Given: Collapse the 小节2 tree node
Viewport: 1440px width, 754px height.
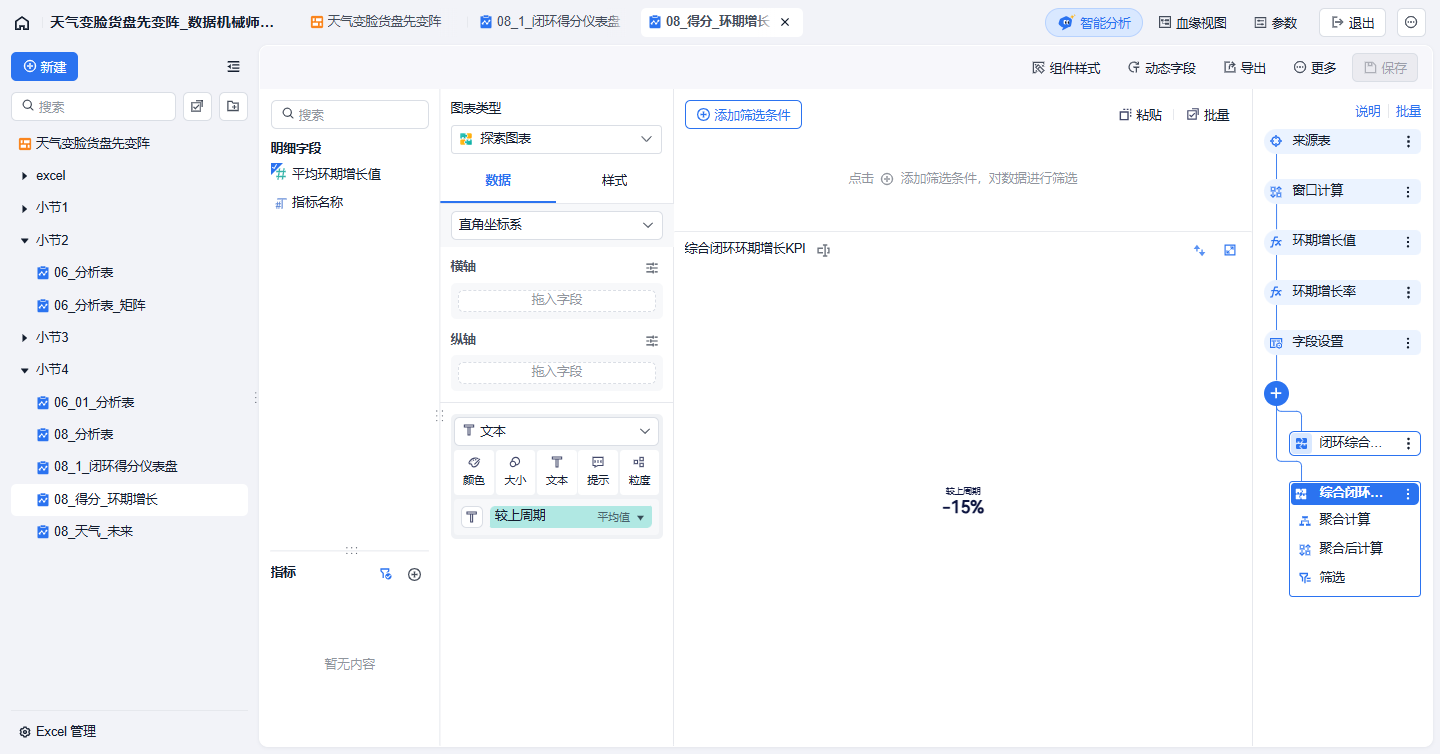Looking at the screenshot, I should [x=24, y=240].
